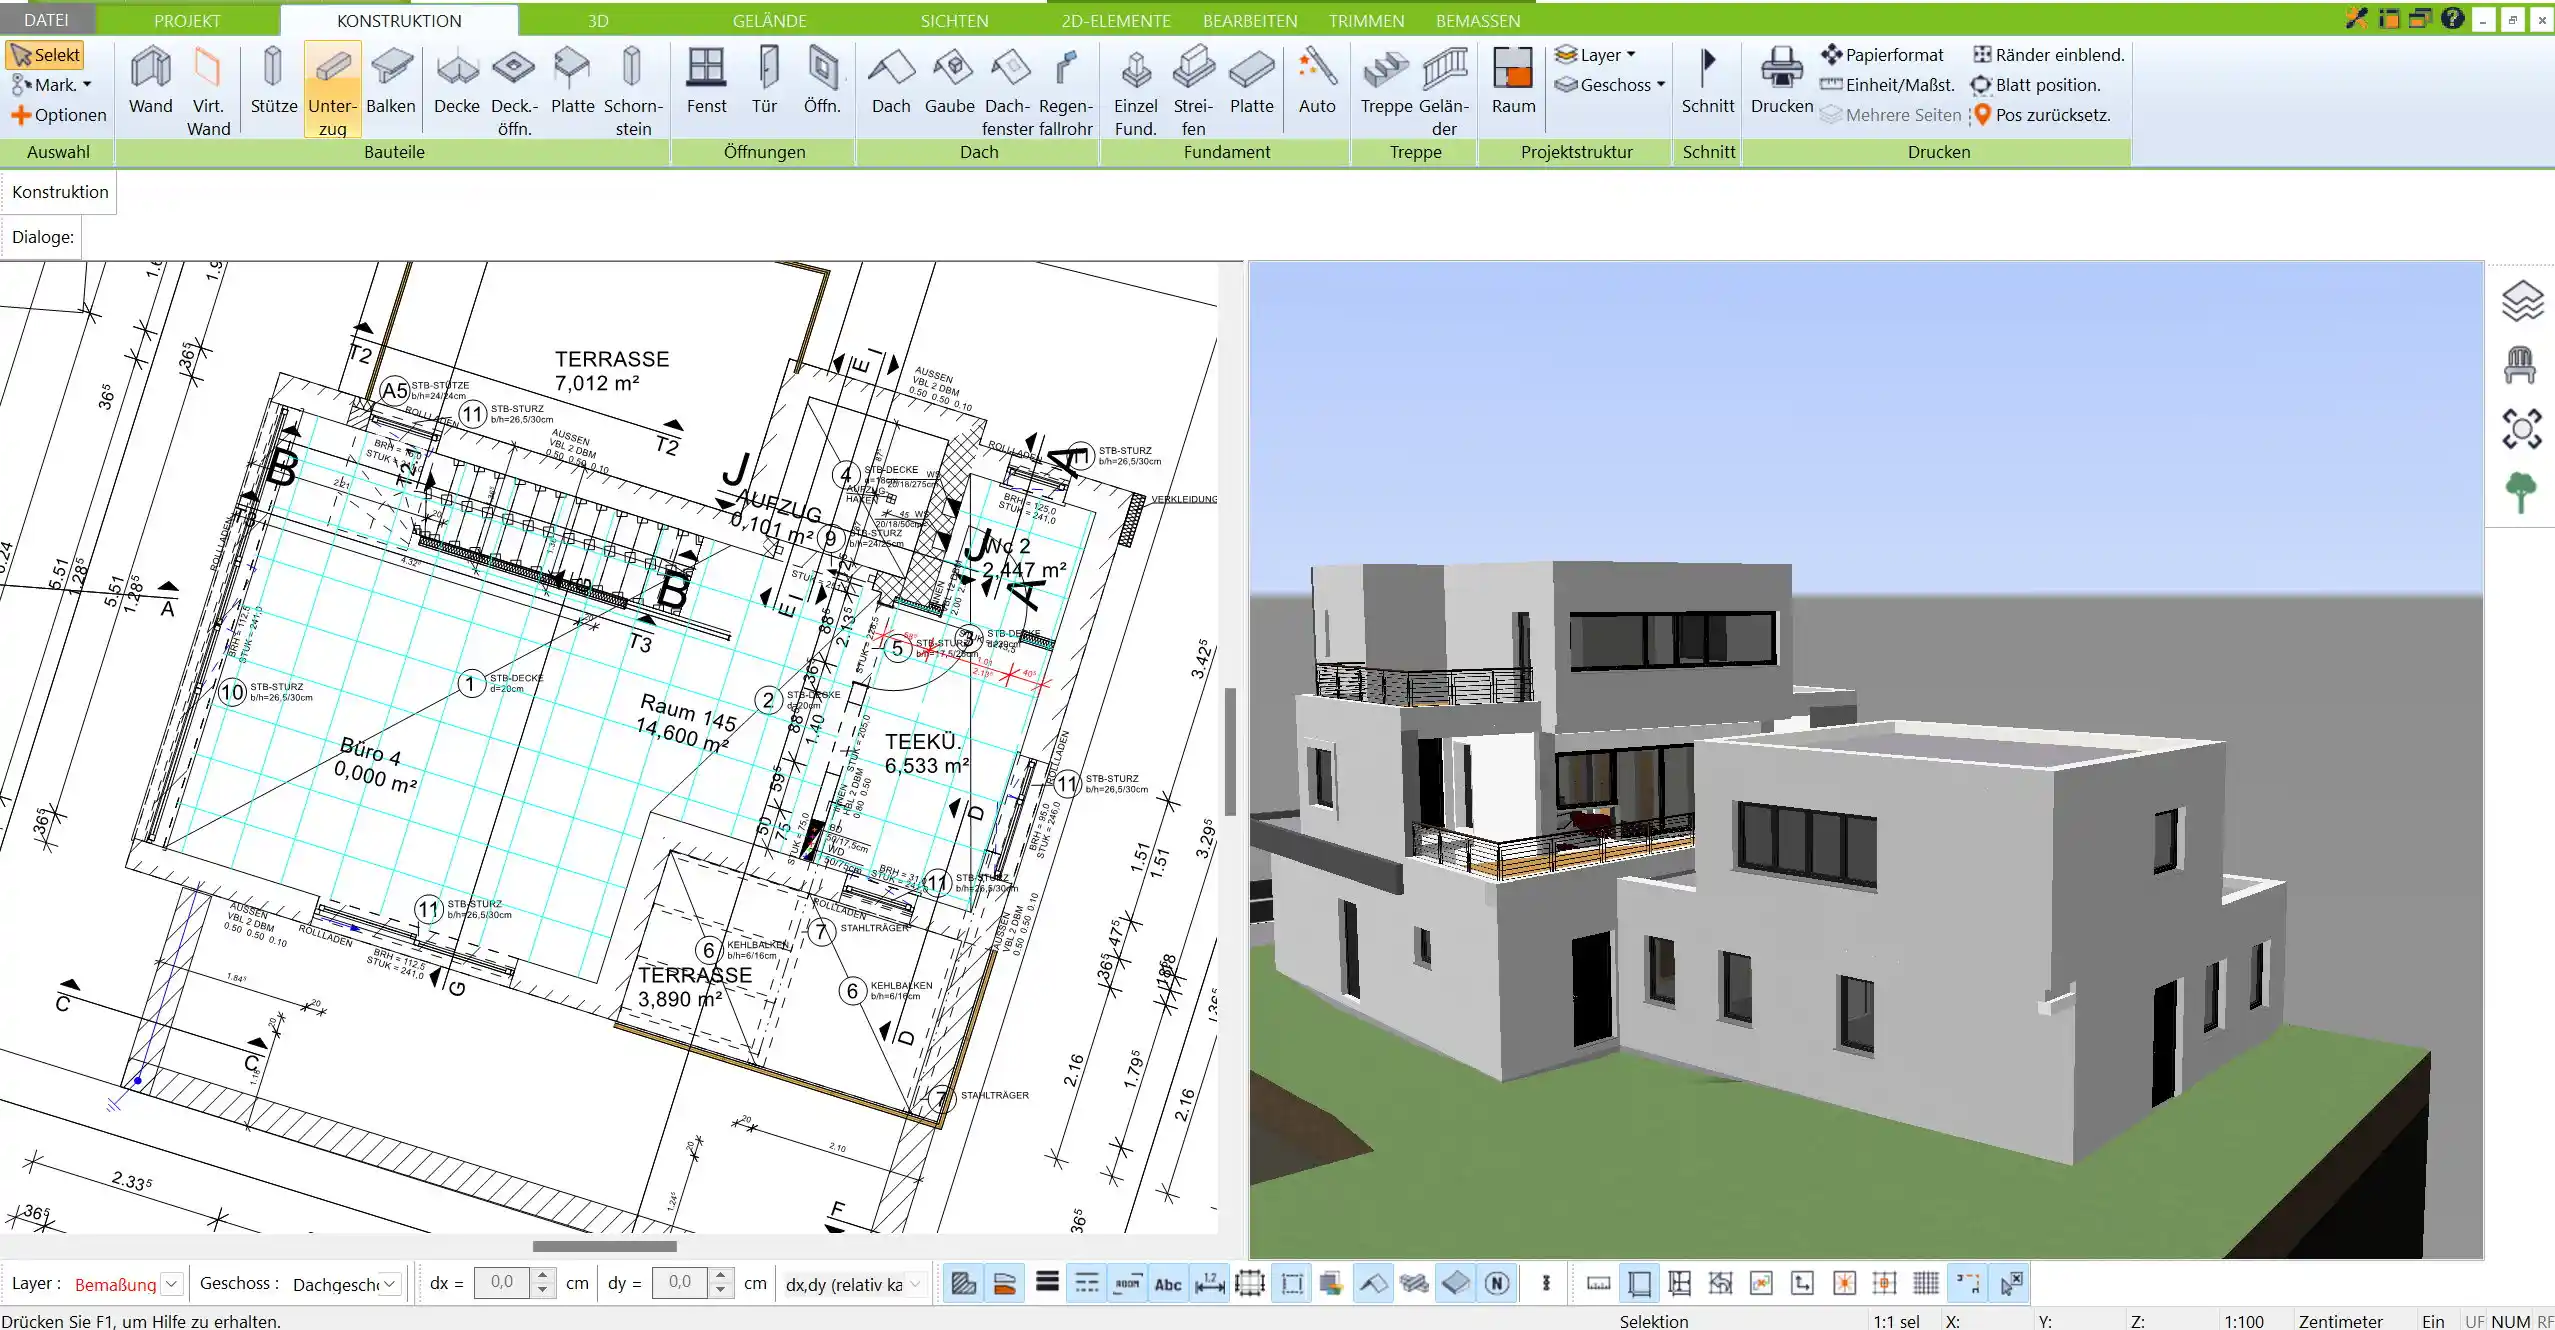Click the vertical scrollbar of plan view

[x=1230, y=750]
